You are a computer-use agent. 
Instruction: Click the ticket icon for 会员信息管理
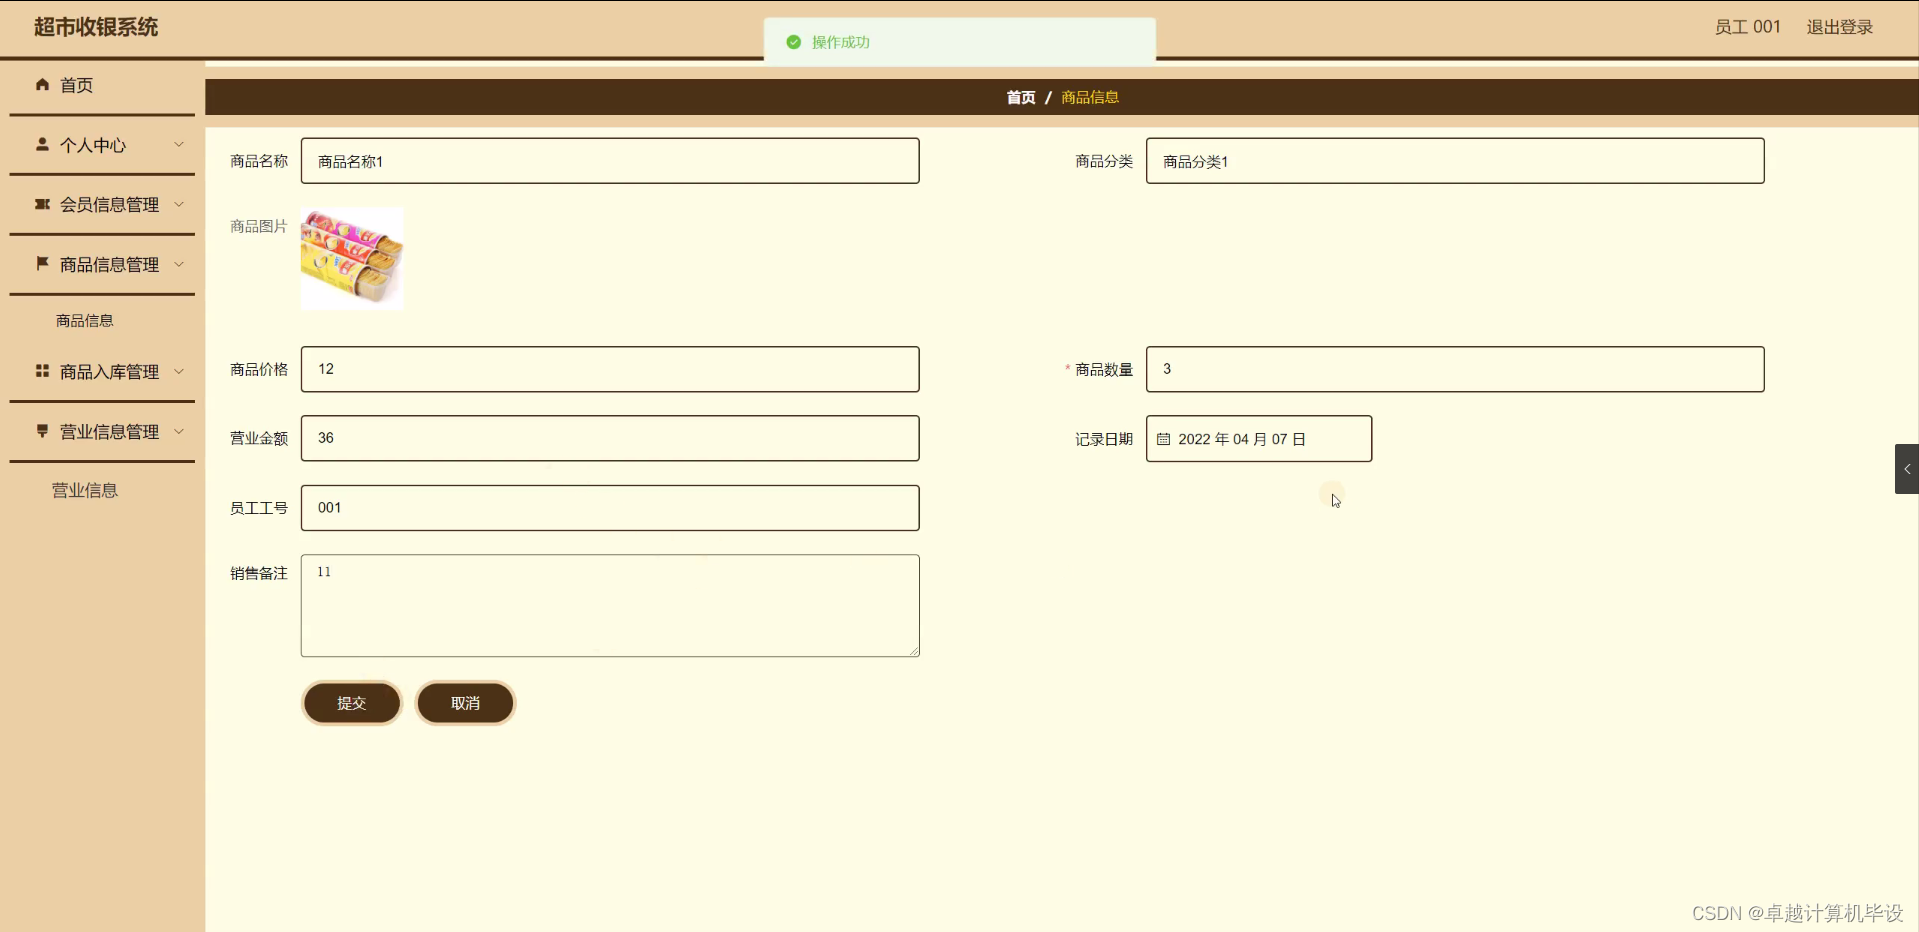point(42,204)
